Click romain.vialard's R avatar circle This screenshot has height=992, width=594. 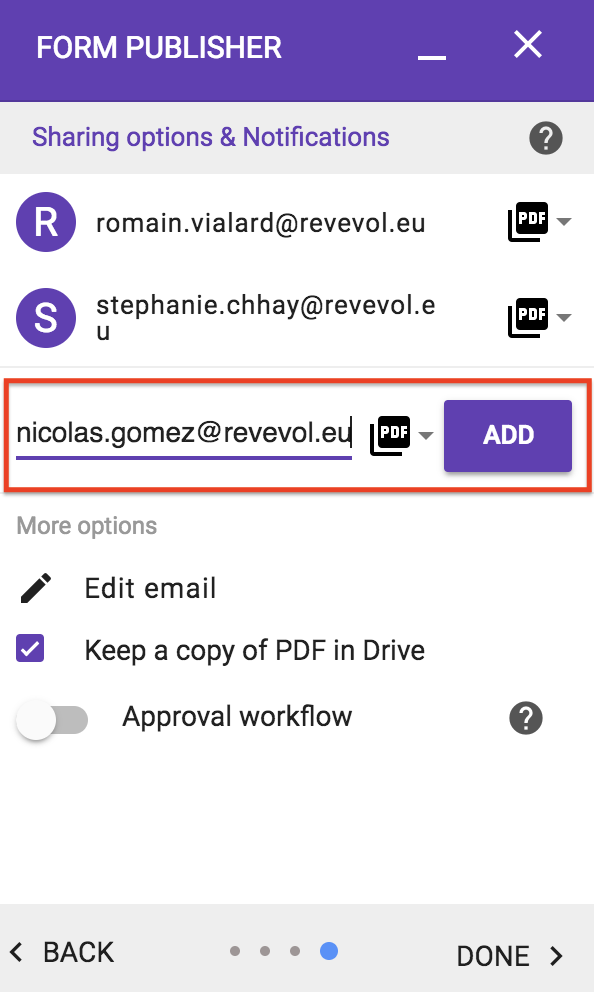tap(46, 222)
